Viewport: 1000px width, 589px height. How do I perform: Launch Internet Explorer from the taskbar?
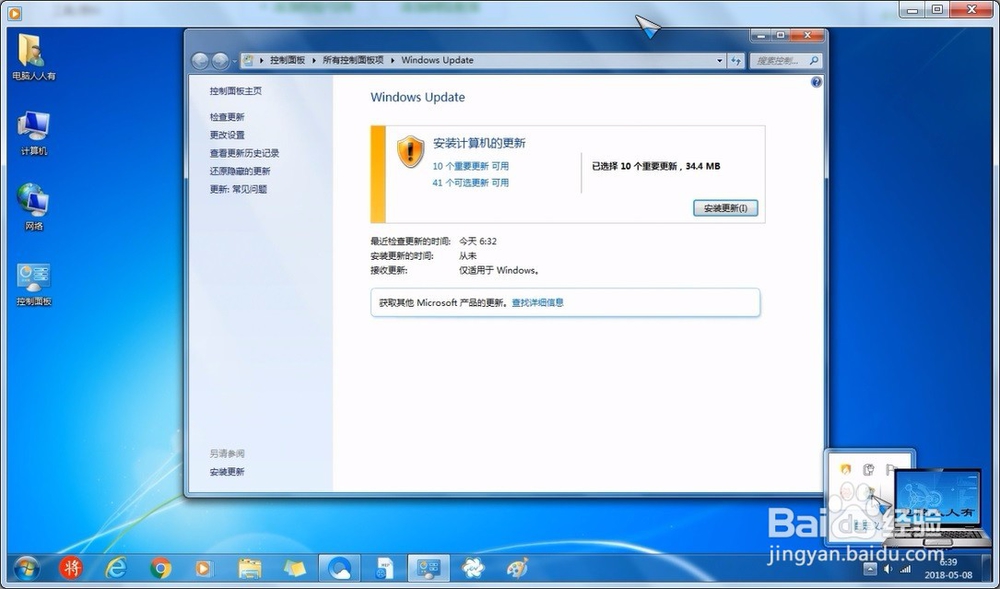(116, 567)
